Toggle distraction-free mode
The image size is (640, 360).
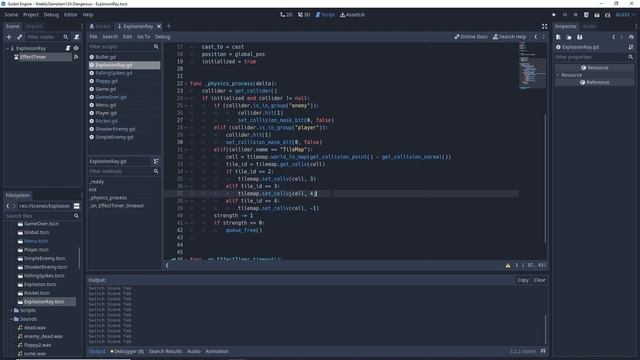pyautogui.click(x=544, y=26)
